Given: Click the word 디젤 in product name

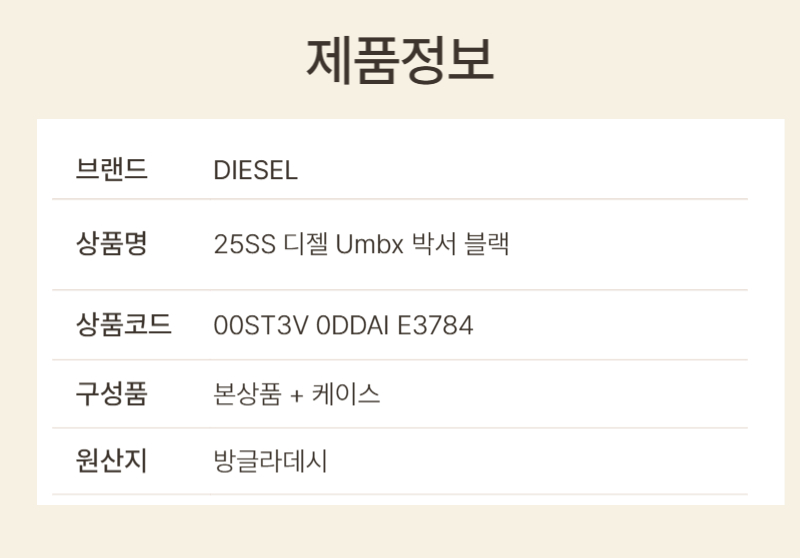Looking at the screenshot, I should click(303, 245).
